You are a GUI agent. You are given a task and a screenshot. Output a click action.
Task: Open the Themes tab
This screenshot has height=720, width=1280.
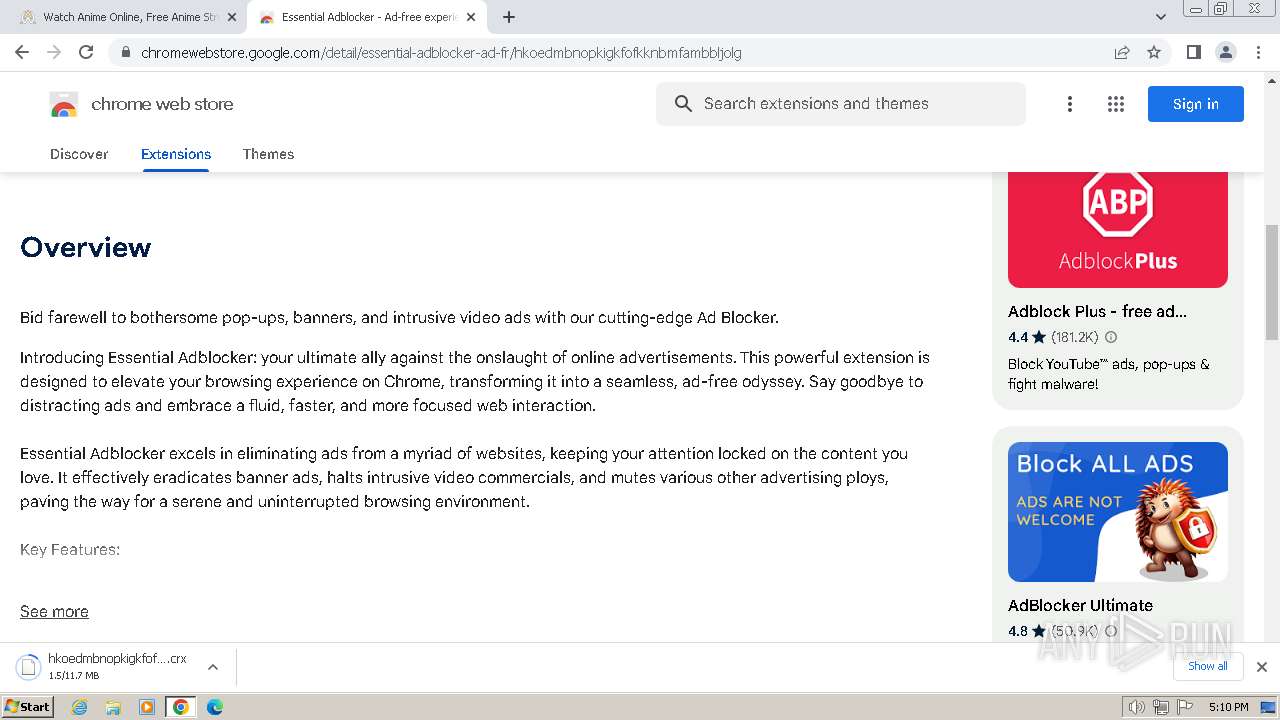[268, 154]
